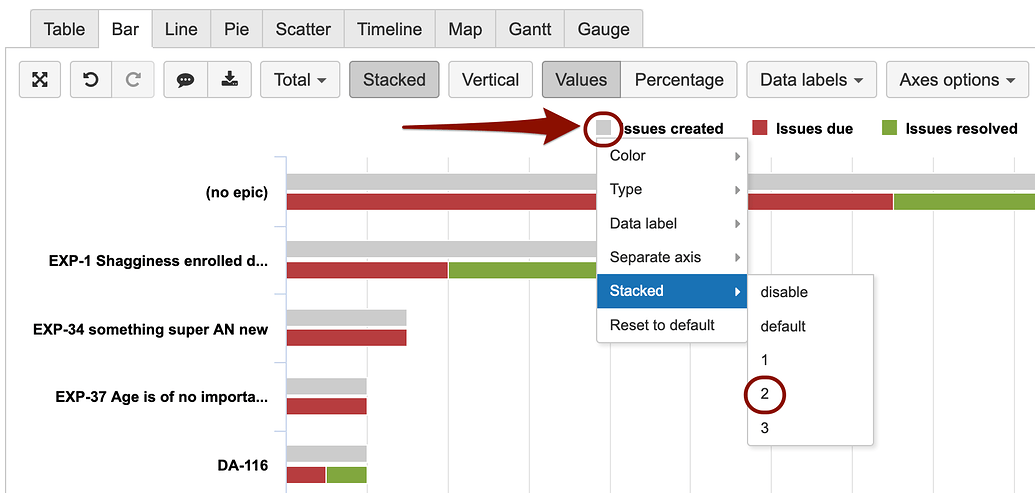Screen dimensions: 1035x493
Task: Click the undo arrow icon
Action: [x=91, y=80]
